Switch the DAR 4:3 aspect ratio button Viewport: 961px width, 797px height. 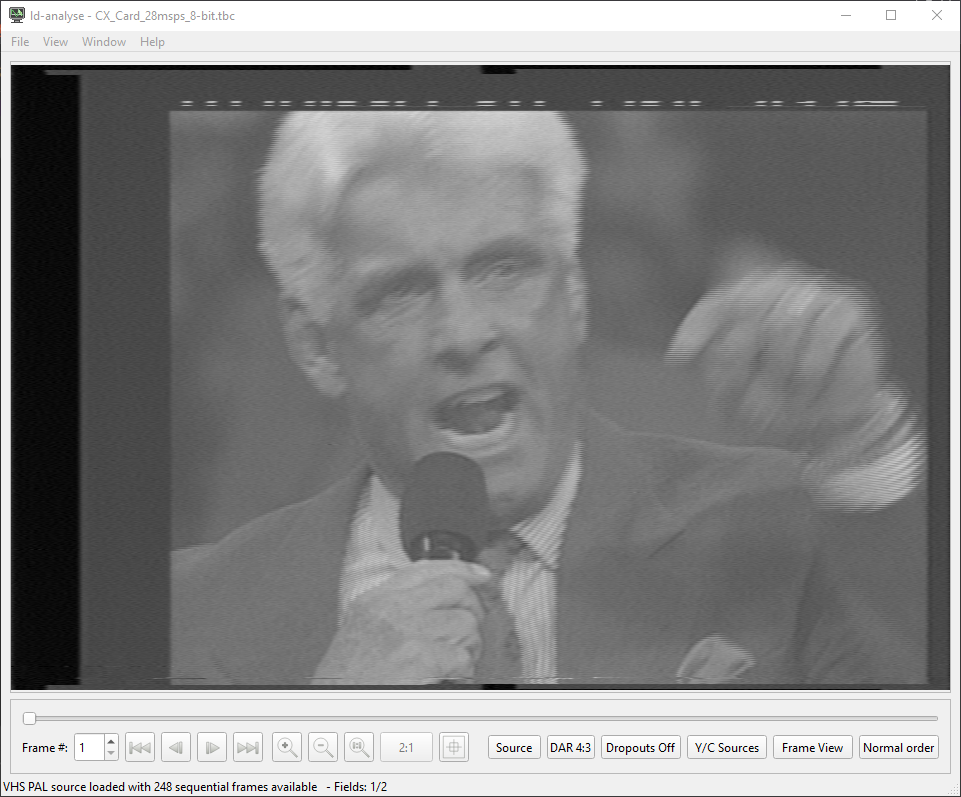pos(570,747)
